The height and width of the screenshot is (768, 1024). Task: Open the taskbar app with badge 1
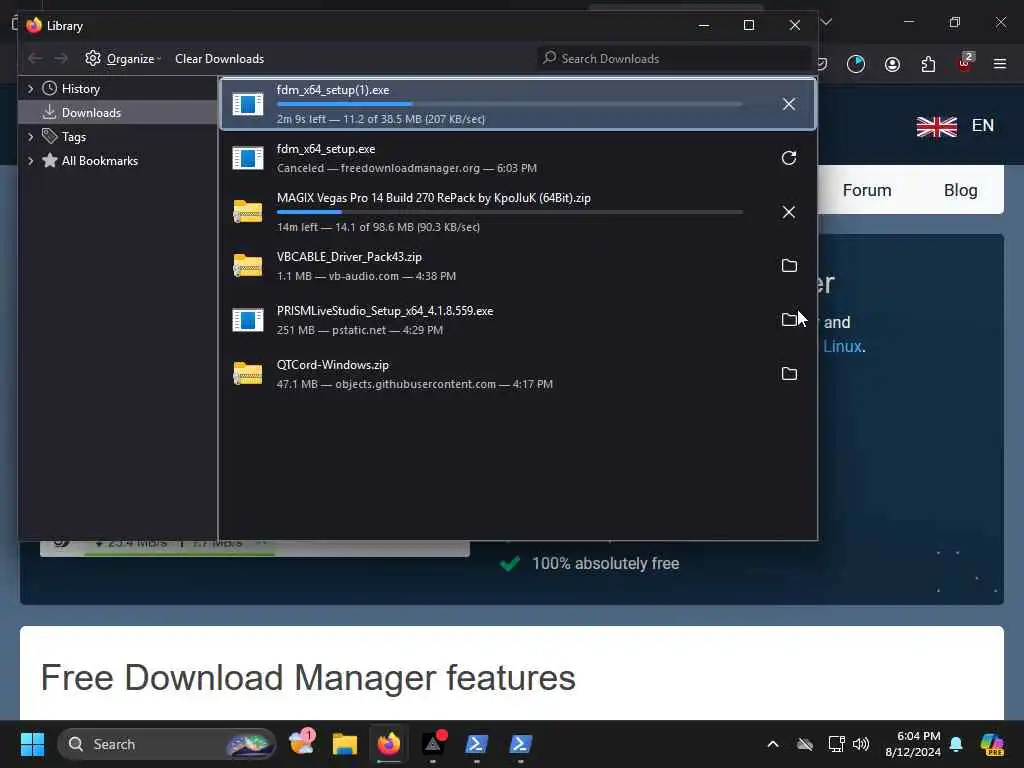click(x=302, y=743)
